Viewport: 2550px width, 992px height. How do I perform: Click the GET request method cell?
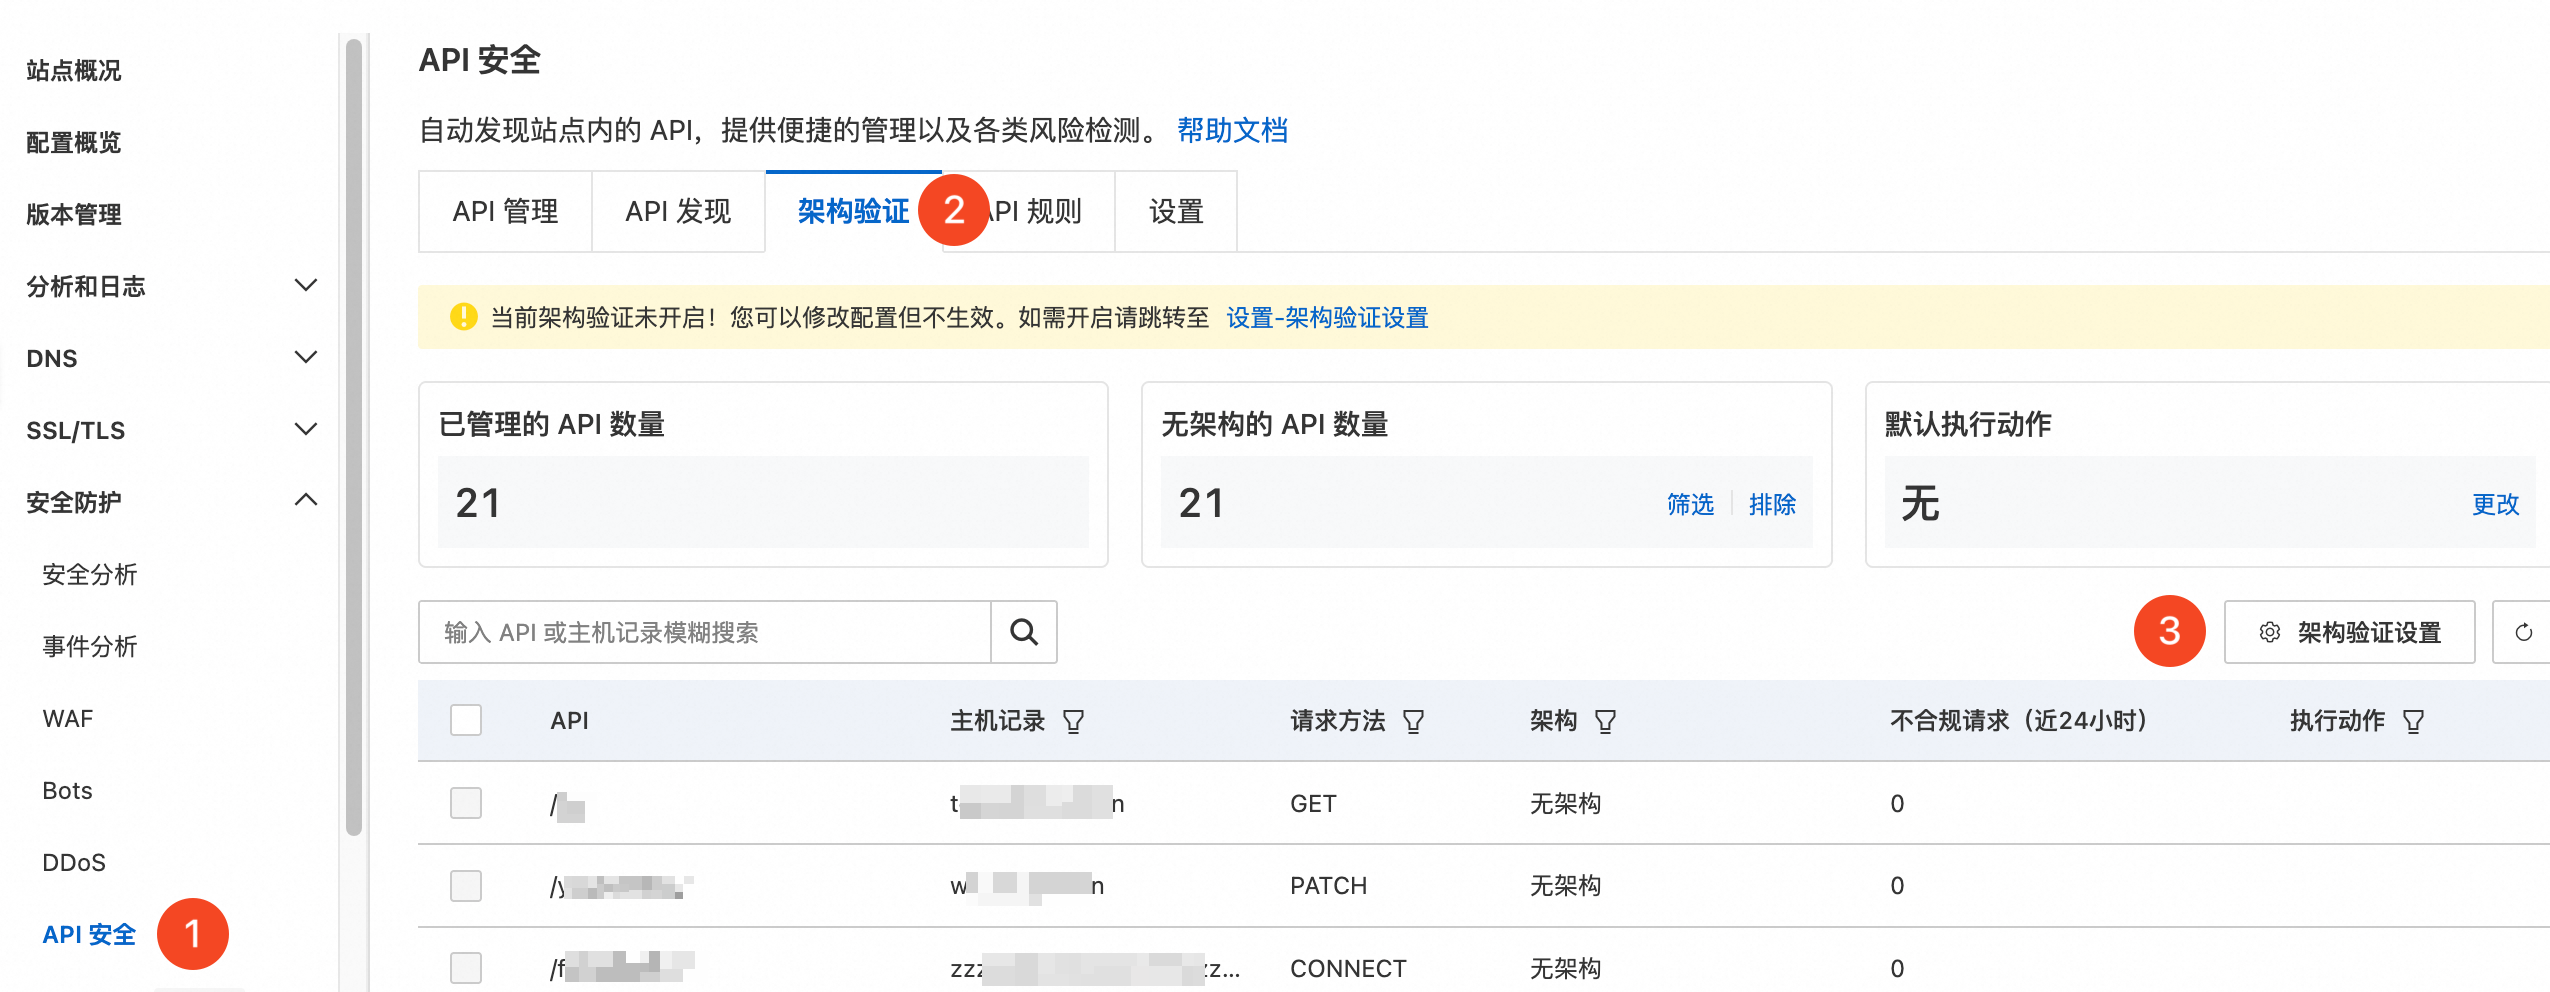(1313, 803)
